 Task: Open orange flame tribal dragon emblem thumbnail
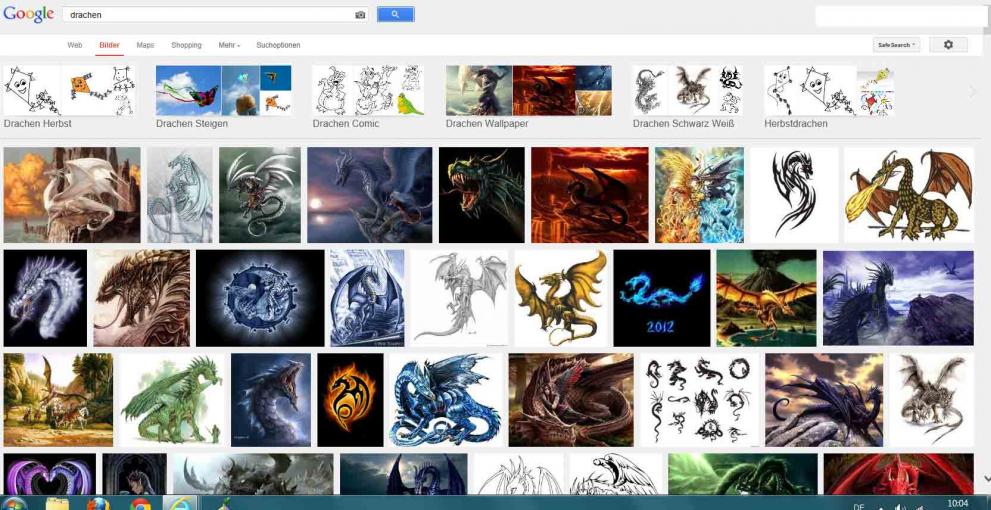point(350,400)
